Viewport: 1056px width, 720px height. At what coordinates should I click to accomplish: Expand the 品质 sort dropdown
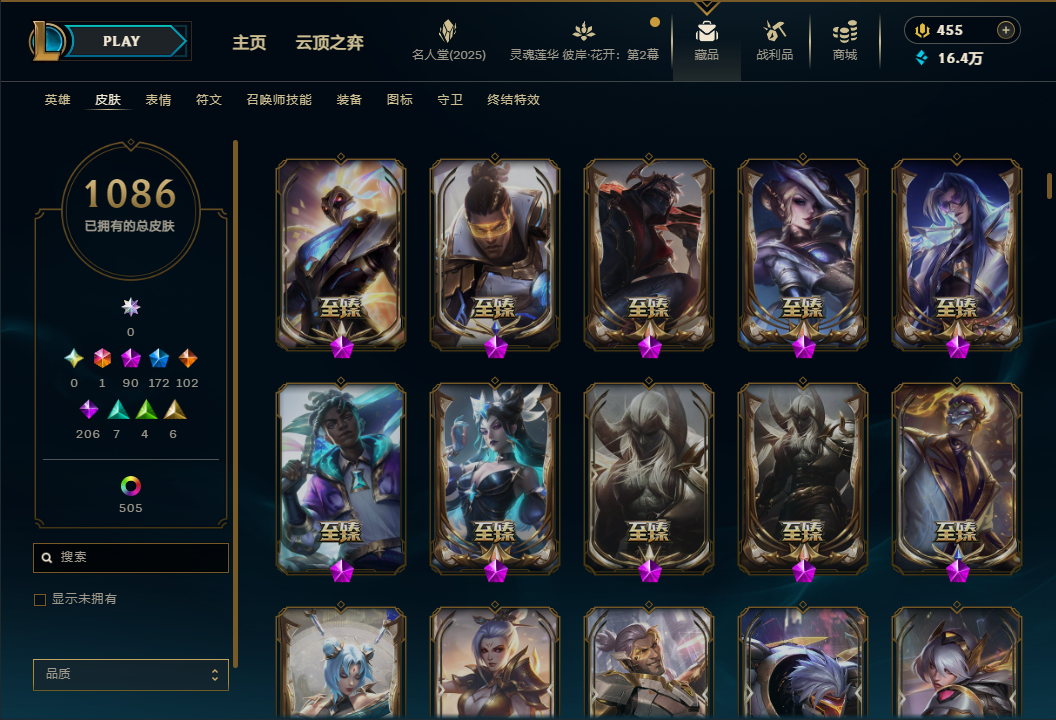131,674
